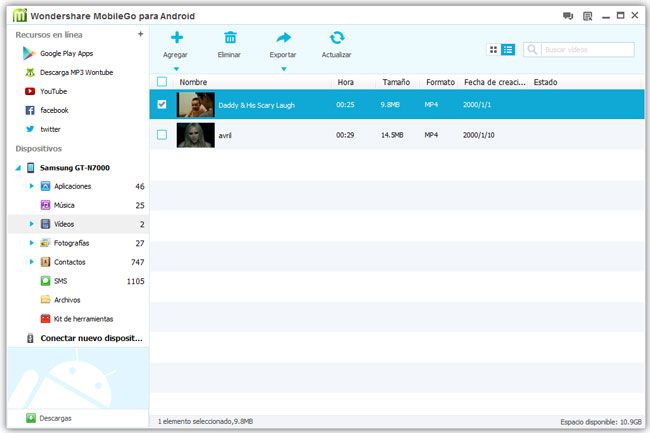Open Música category
This screenshot has width=650, height=433.
click(64, 205)
